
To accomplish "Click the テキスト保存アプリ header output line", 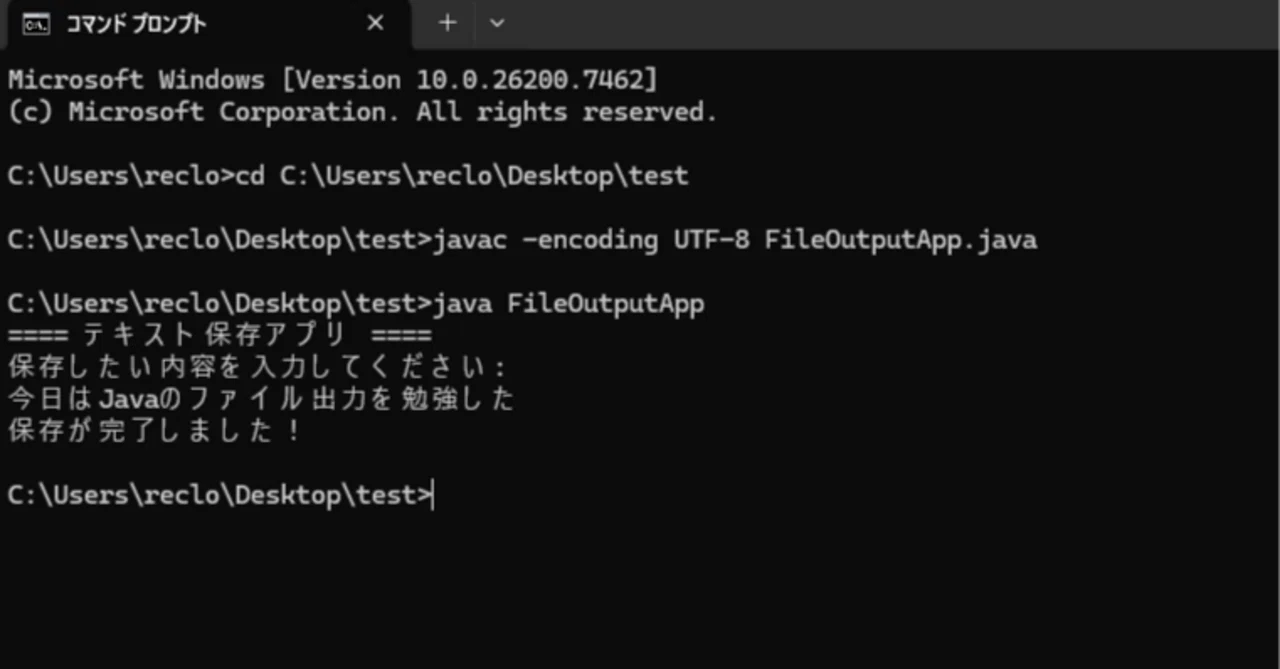I will click(219, 334).
